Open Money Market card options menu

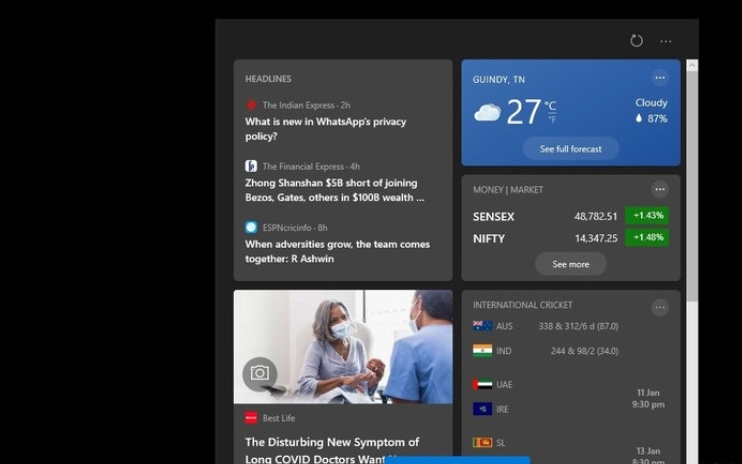point(660,190)
